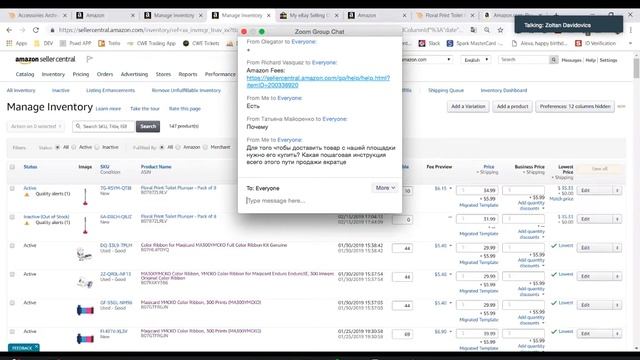Click the 'Add a product' button
The image size is (640, 360).
point(512,107)
